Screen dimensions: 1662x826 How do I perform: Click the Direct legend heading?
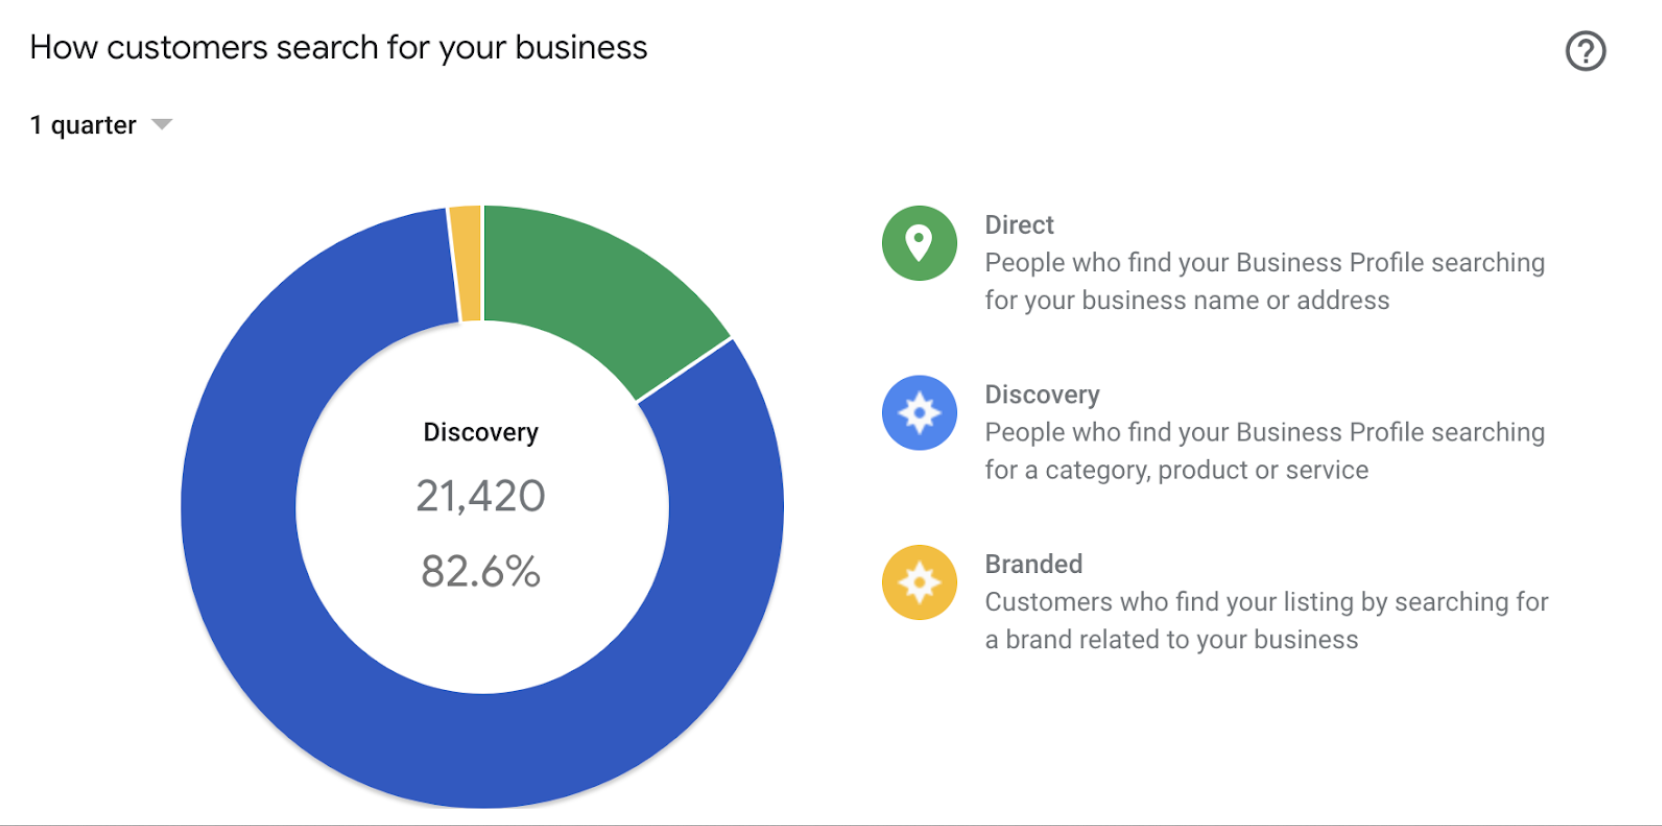pyautogui.click(x=1019, y=225)
